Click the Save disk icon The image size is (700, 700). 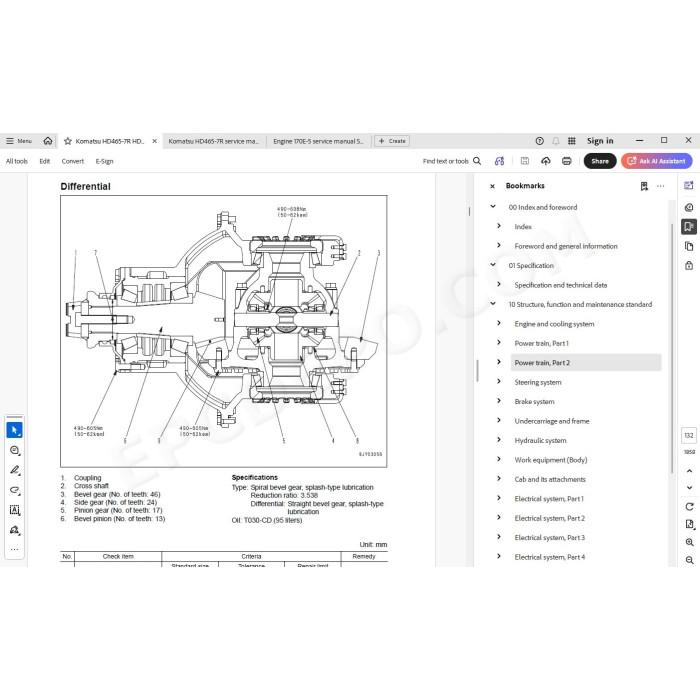pyautogui.click(x=525, y=161)
